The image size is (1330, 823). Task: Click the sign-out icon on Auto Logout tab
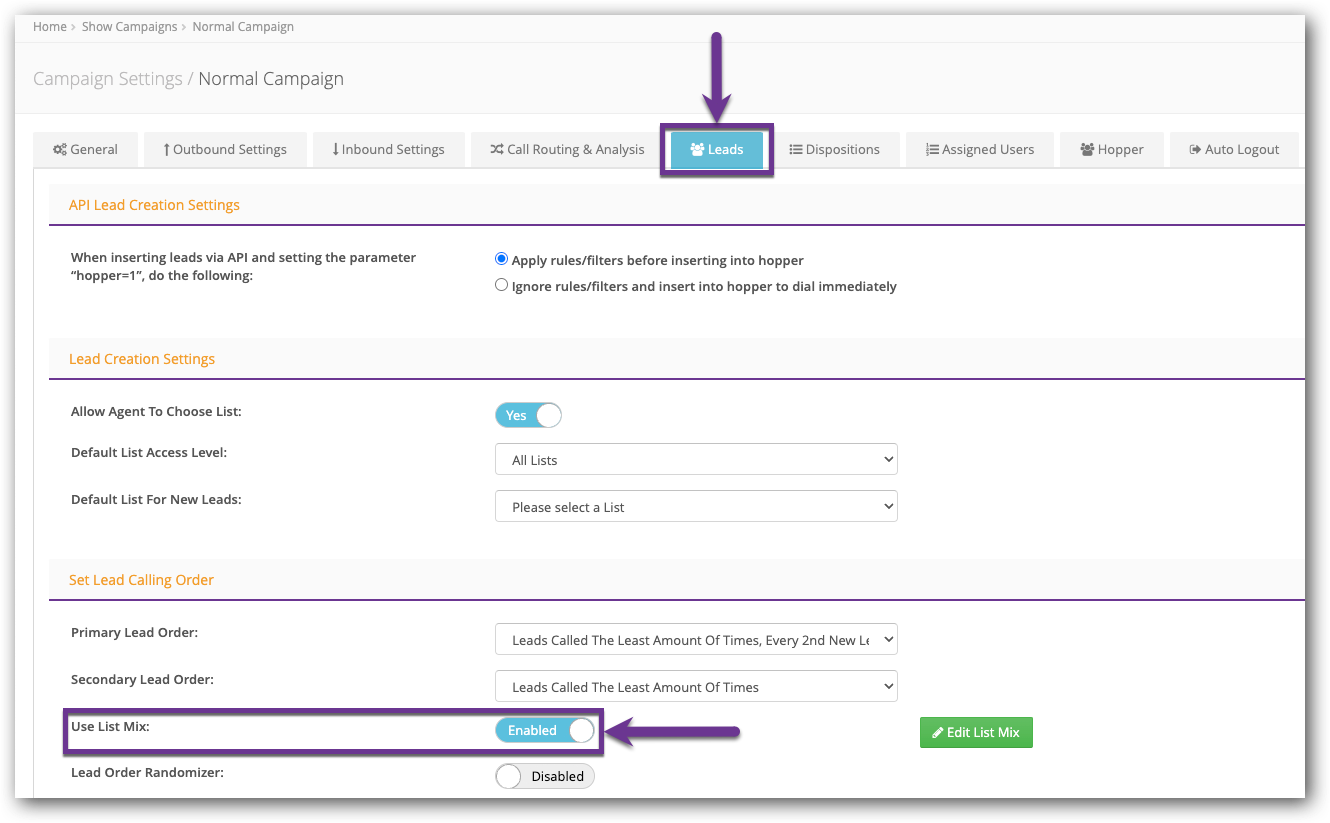click(x=1194, y=149)
